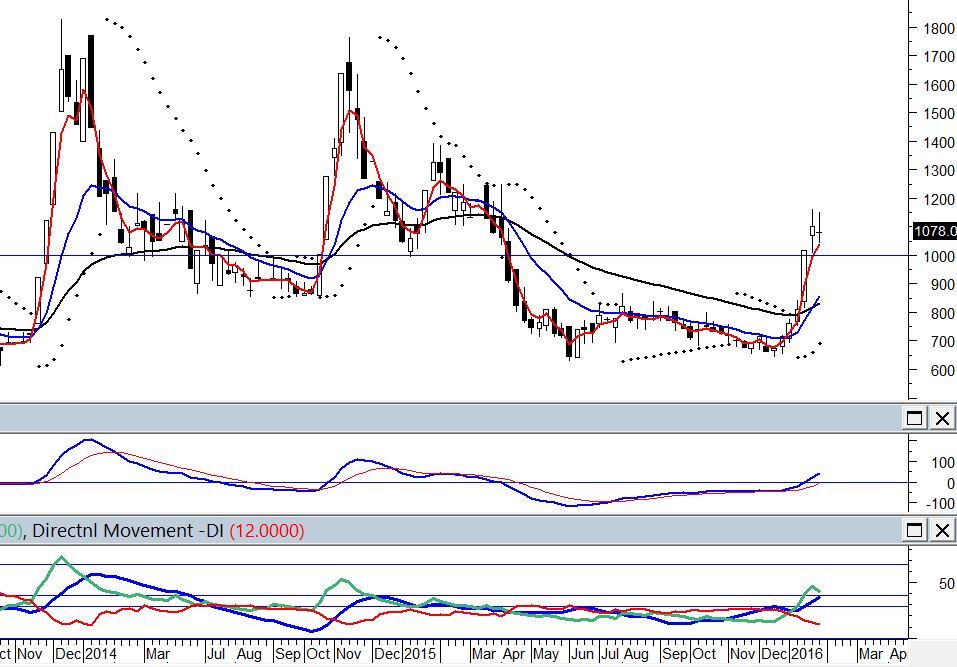The image size is (957, 667).
Task: Close the upper oscillator indicator panel
Action: pos(942,418)
